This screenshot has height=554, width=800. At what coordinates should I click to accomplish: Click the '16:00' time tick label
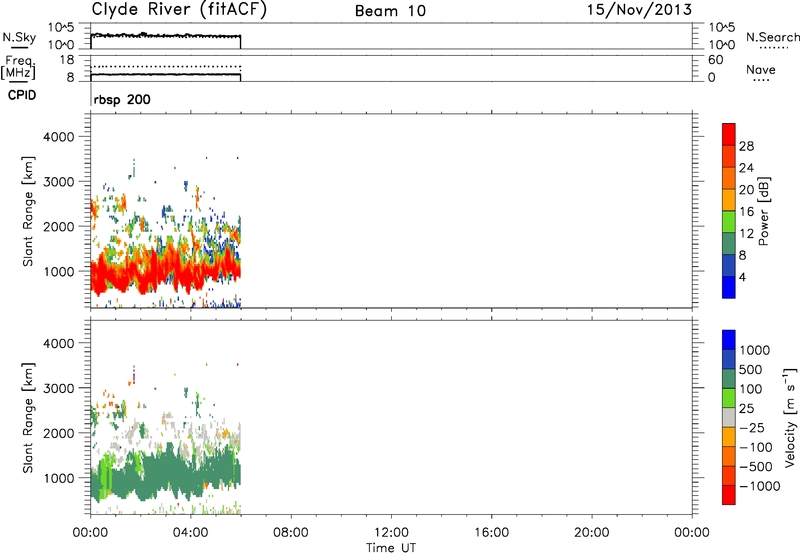coord(491,533)
